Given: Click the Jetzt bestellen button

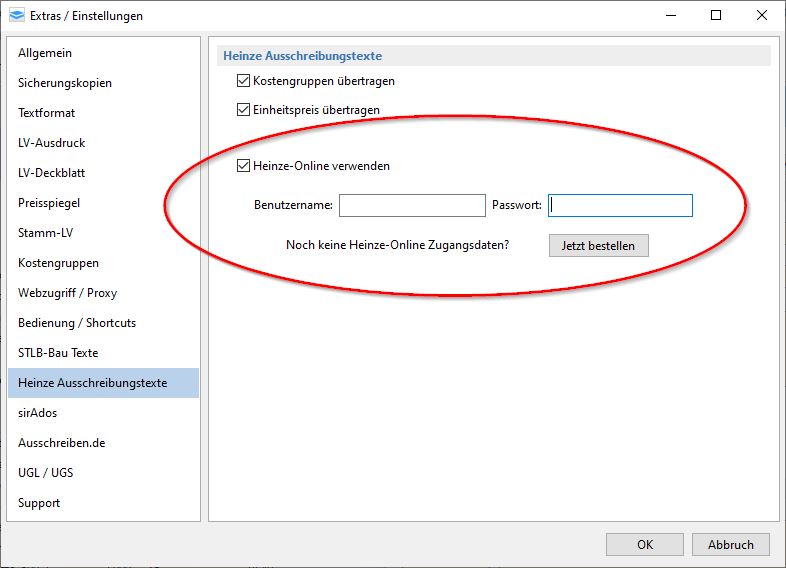Looking at the screenshot, I should tap(599, 246).
